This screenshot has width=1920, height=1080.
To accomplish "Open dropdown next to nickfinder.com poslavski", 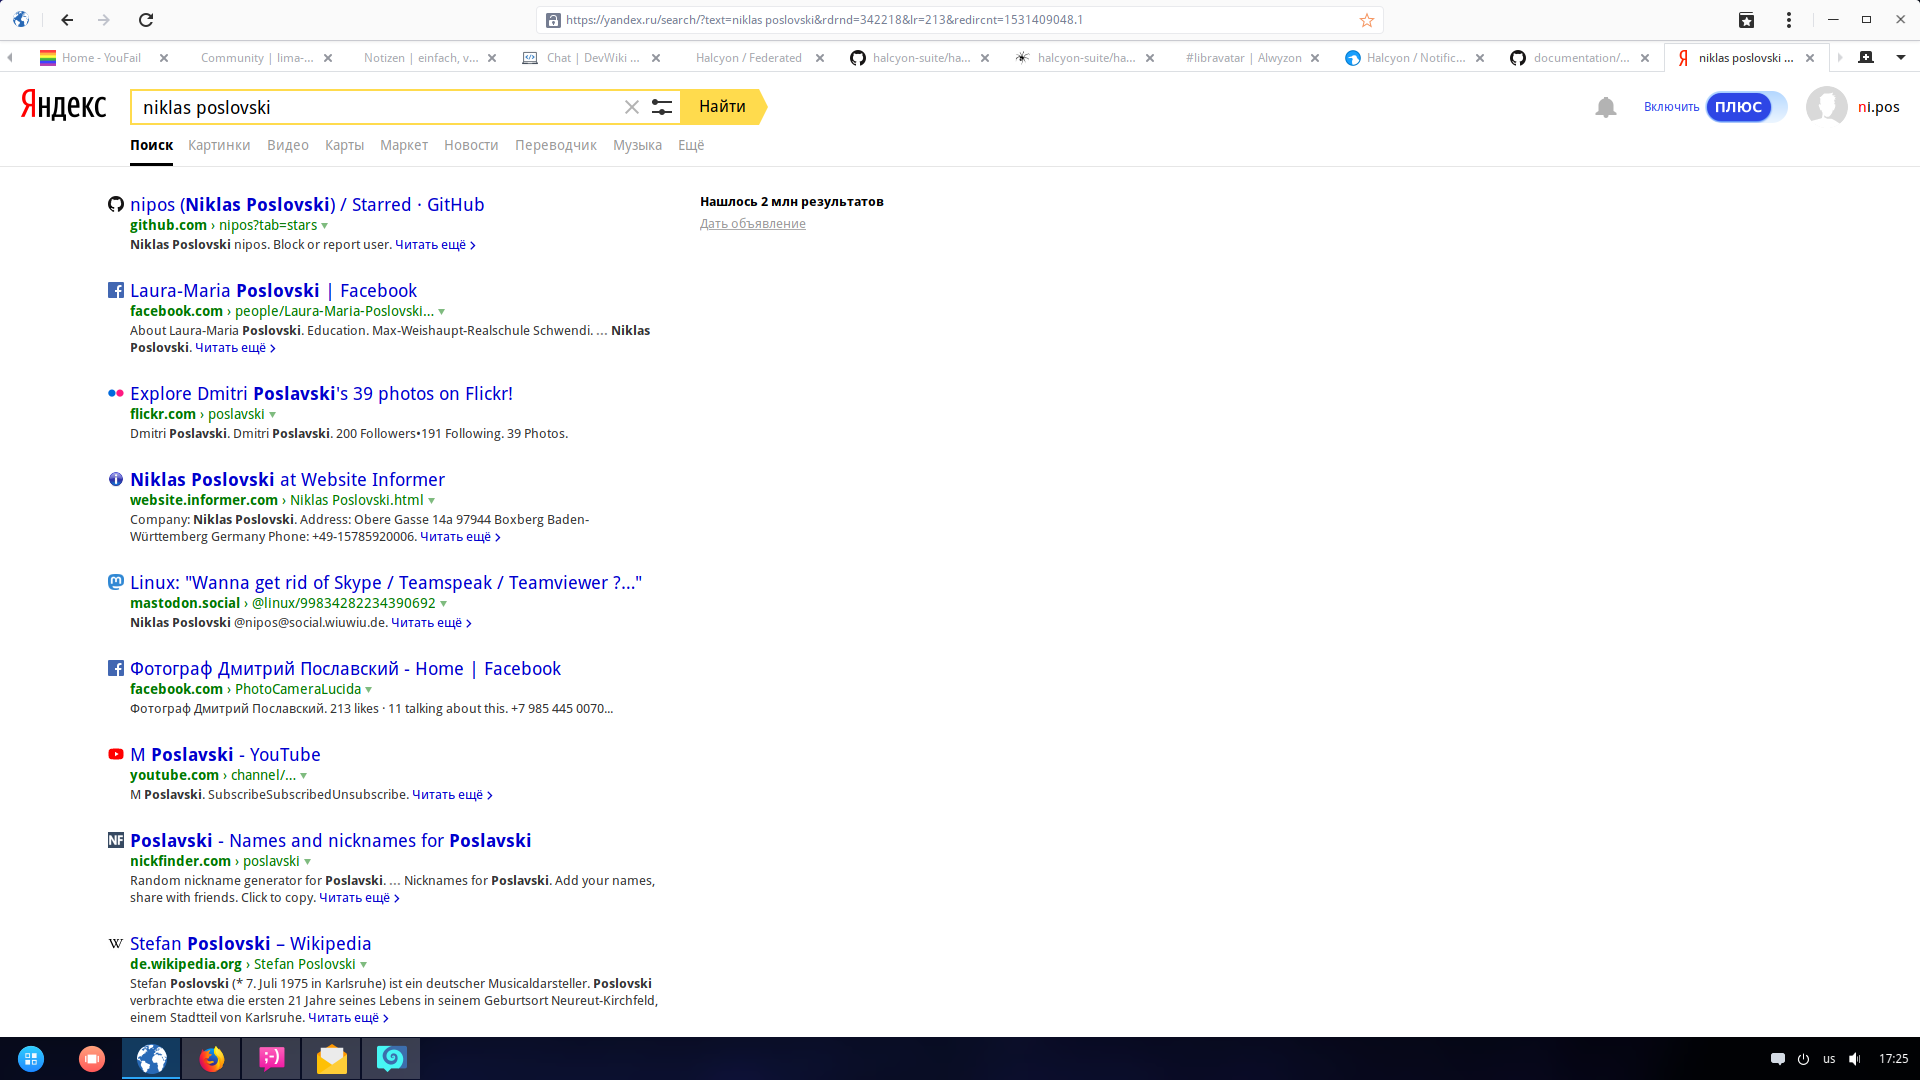I will [x=307, y=862].
